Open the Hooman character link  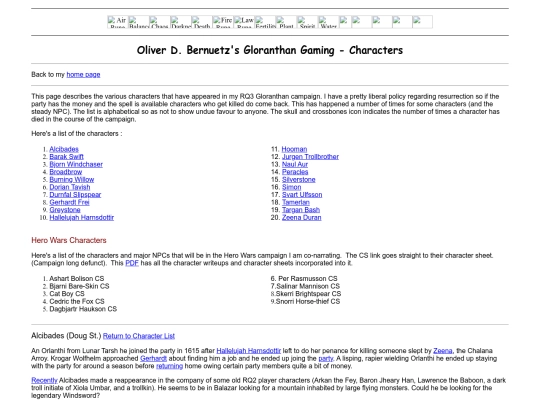pyautogui.click(x=294, y=149)
